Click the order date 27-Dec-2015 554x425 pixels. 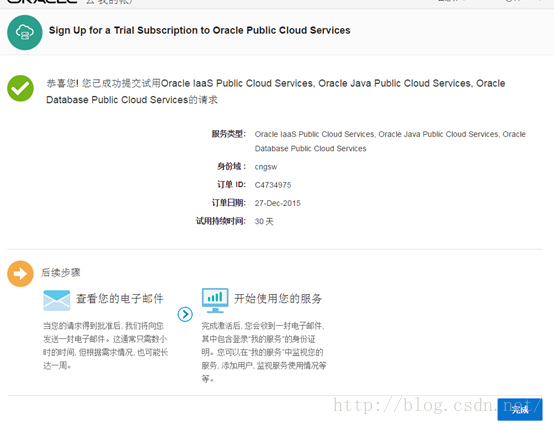click(277, 203)
